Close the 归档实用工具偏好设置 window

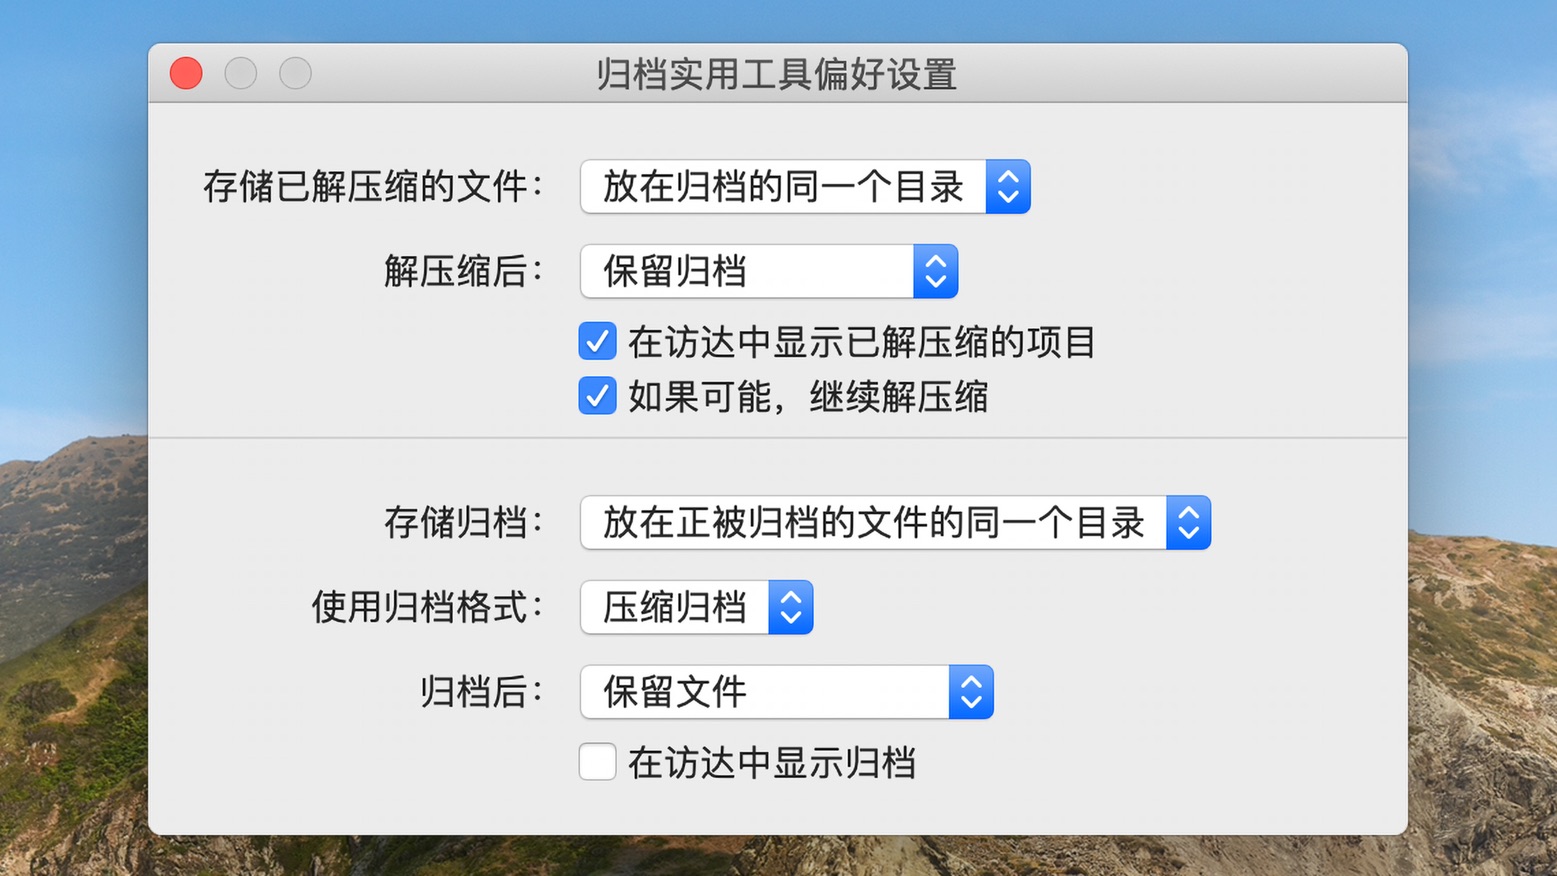tap(186, 73)
